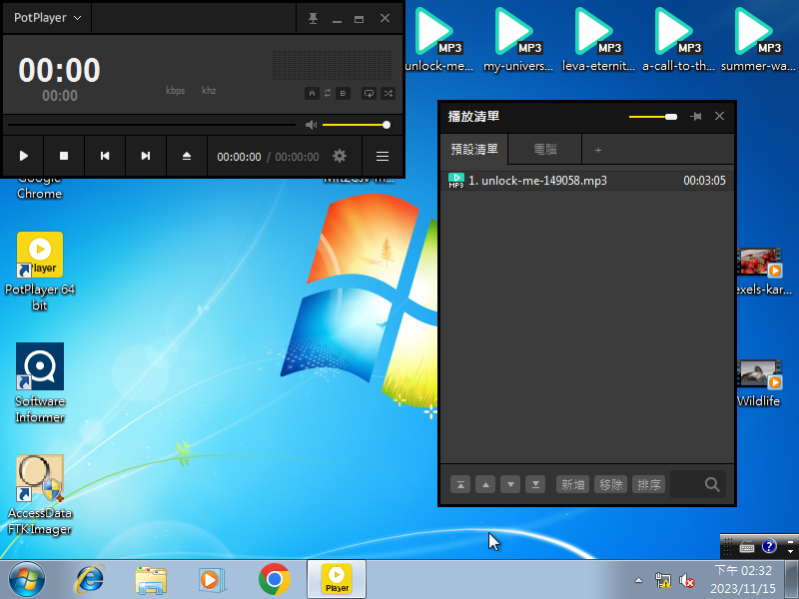
Task: Select PotPlayer 64 bit desktop shortcut
Action: pos(40,271)
